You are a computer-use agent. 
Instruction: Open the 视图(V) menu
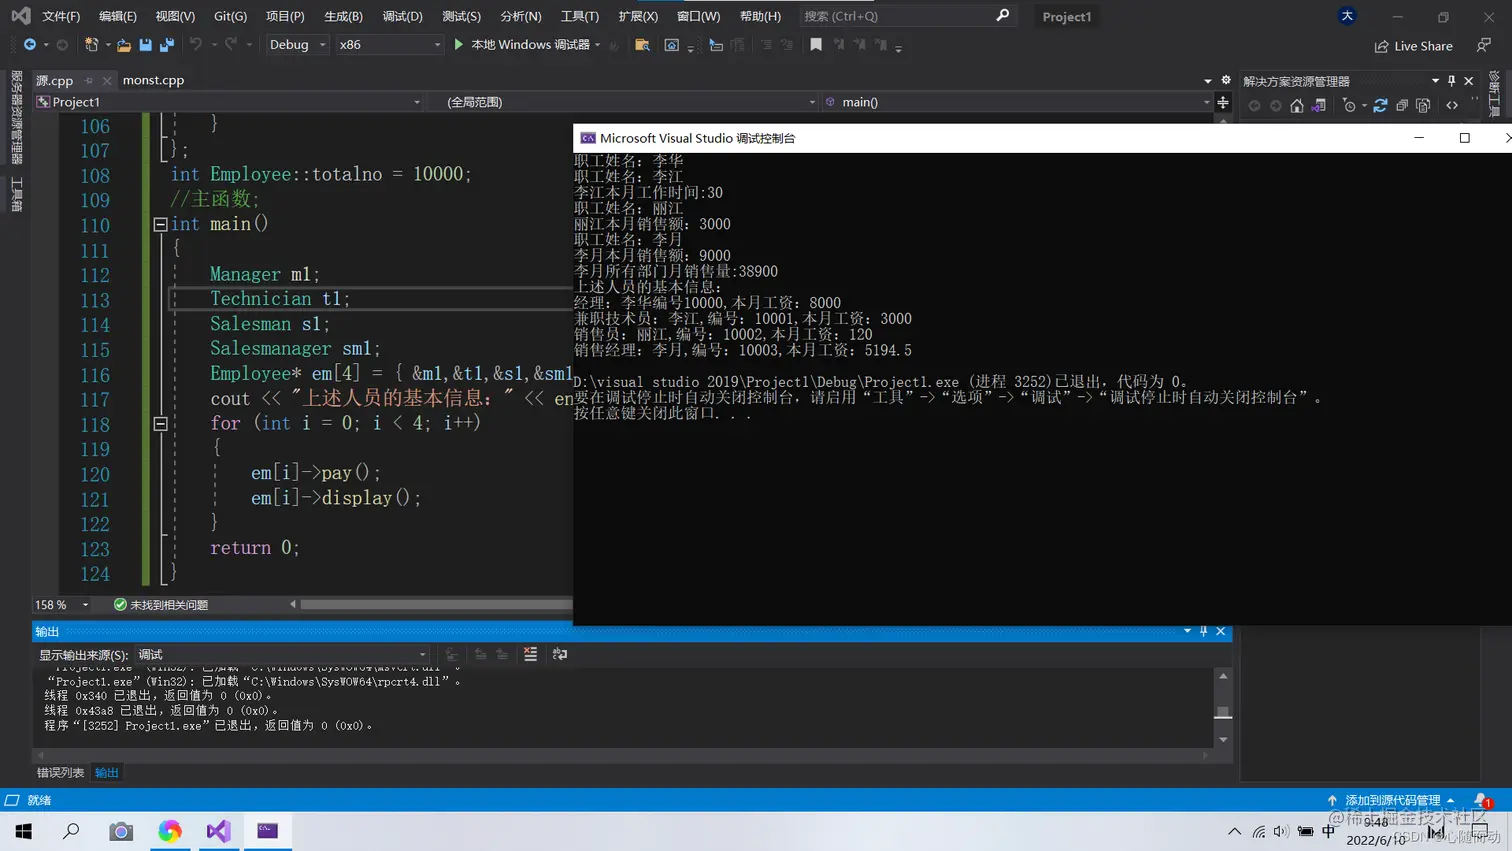point(175,16)
